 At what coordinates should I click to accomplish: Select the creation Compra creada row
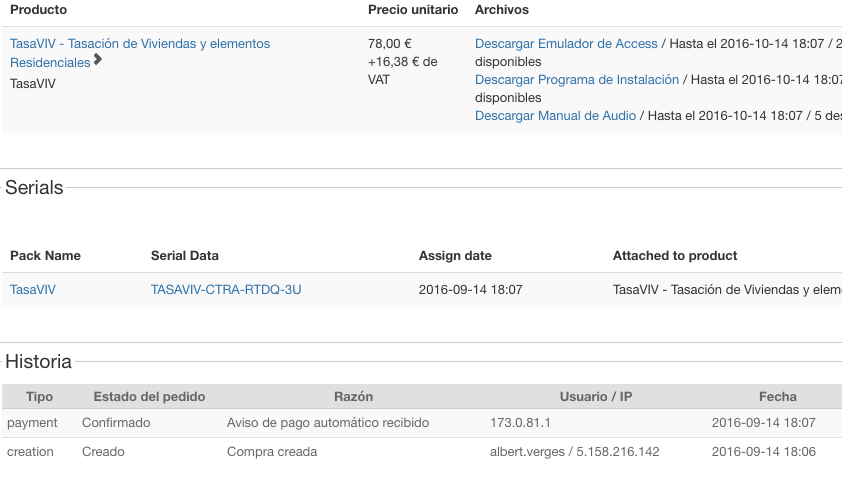pos(422,452)
